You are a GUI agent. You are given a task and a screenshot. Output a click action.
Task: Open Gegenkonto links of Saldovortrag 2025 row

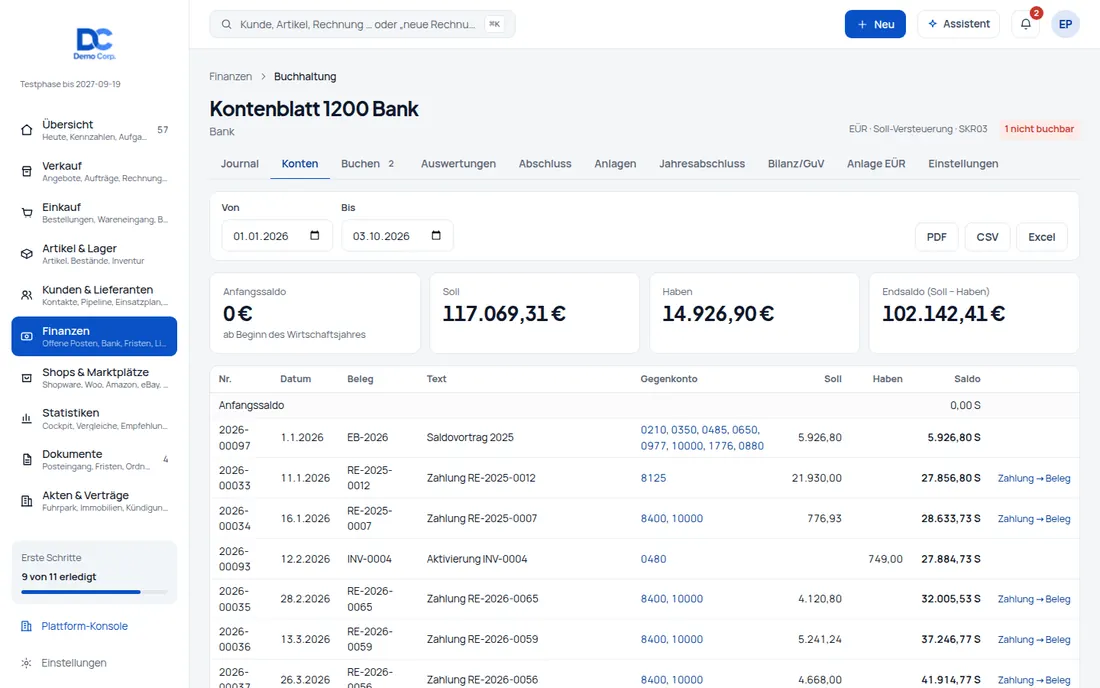pyautogui.click(x=702, y=438)
